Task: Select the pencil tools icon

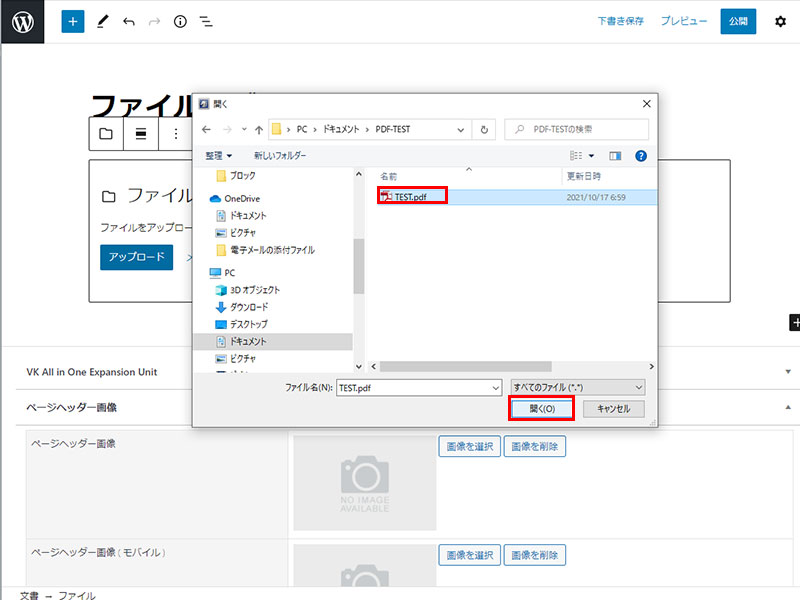Action: tap(102, 21)
